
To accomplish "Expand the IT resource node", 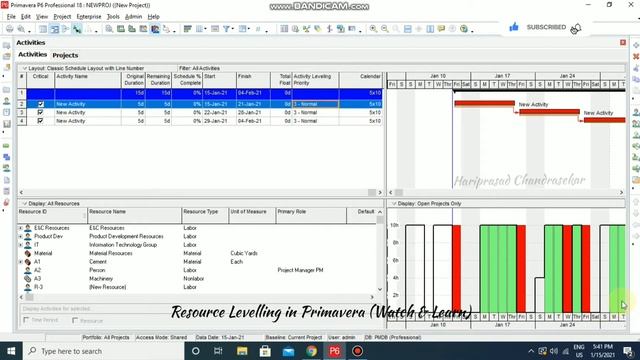I will (x=20, y=245).
